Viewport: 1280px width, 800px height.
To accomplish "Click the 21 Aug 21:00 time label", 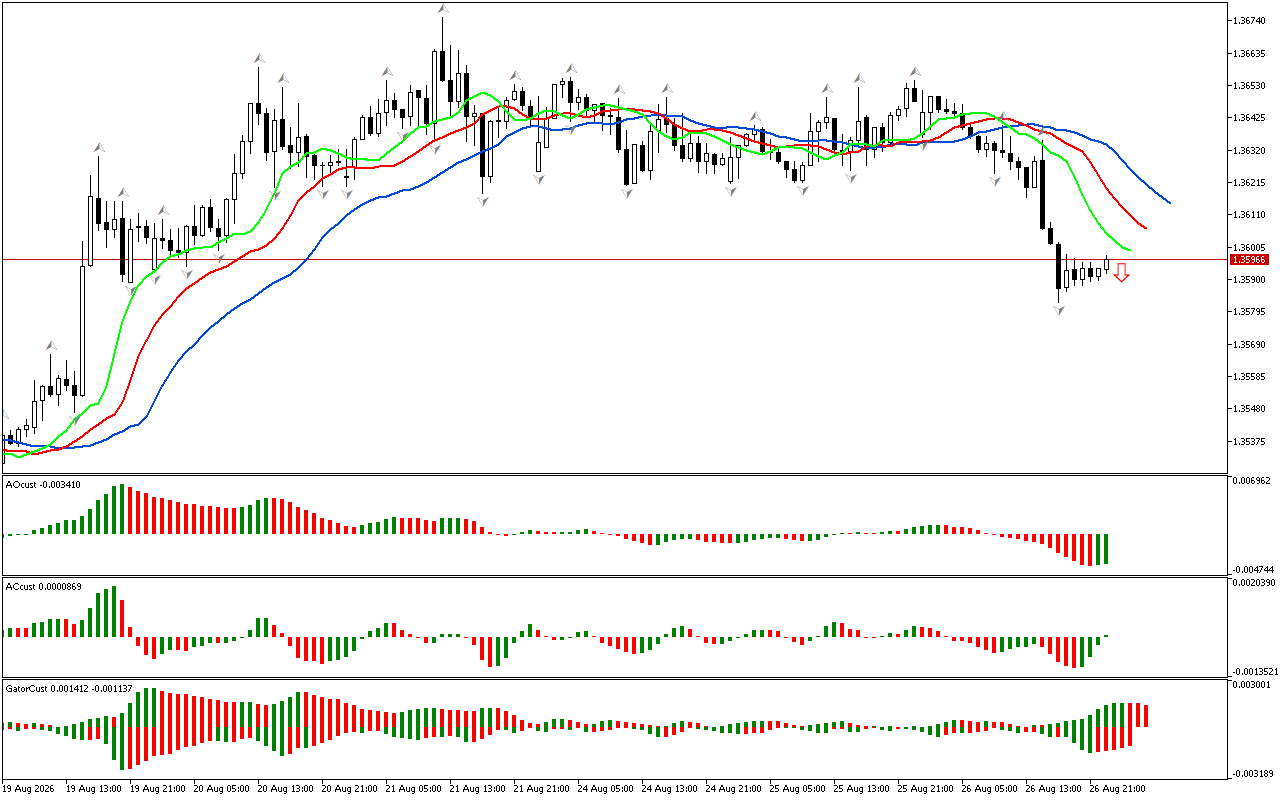I will coord(542,789).
